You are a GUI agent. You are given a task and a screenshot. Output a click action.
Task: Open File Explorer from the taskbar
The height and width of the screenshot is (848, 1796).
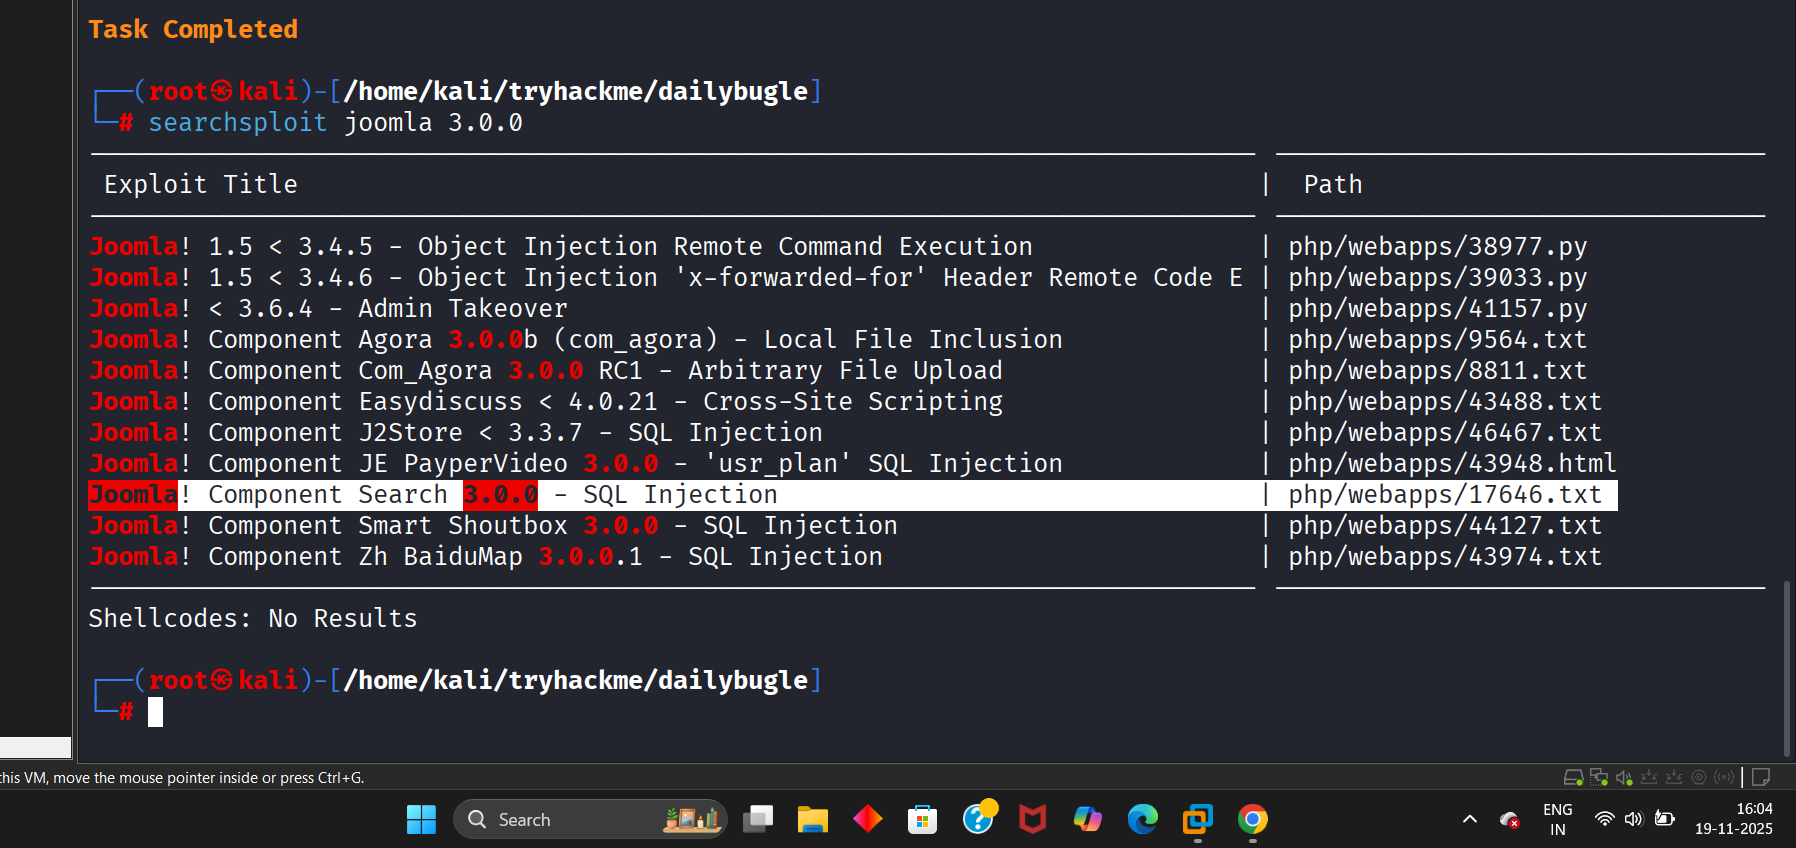(812, 819)
